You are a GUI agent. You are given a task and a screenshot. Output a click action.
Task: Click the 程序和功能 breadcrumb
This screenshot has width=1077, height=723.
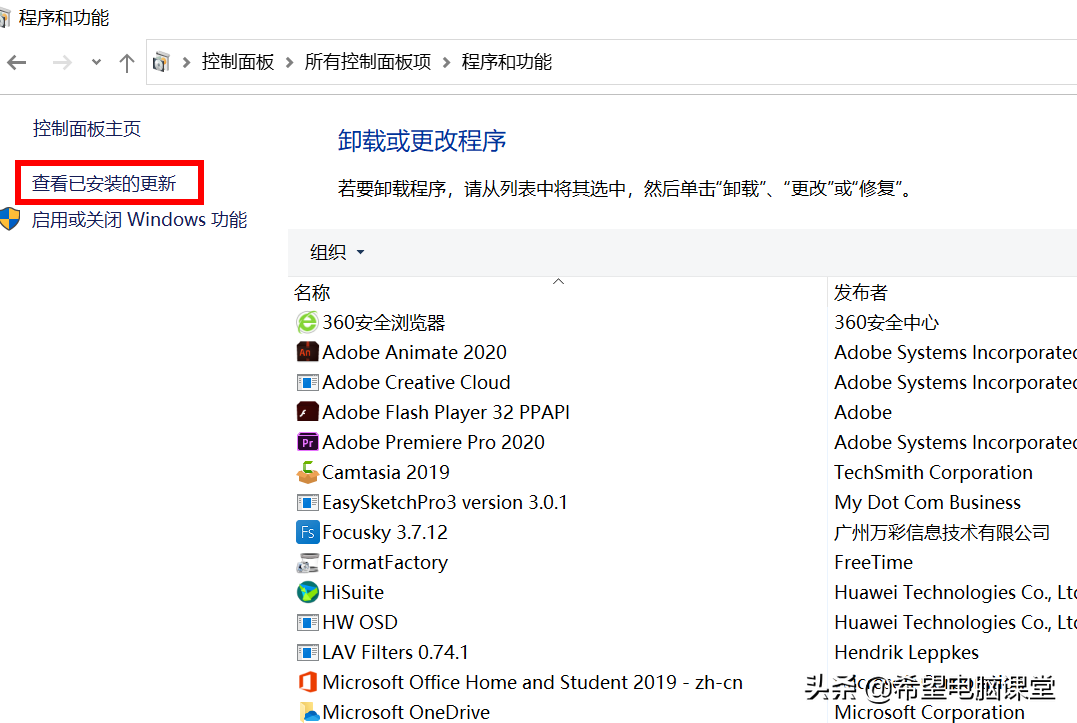pos(507,62)
